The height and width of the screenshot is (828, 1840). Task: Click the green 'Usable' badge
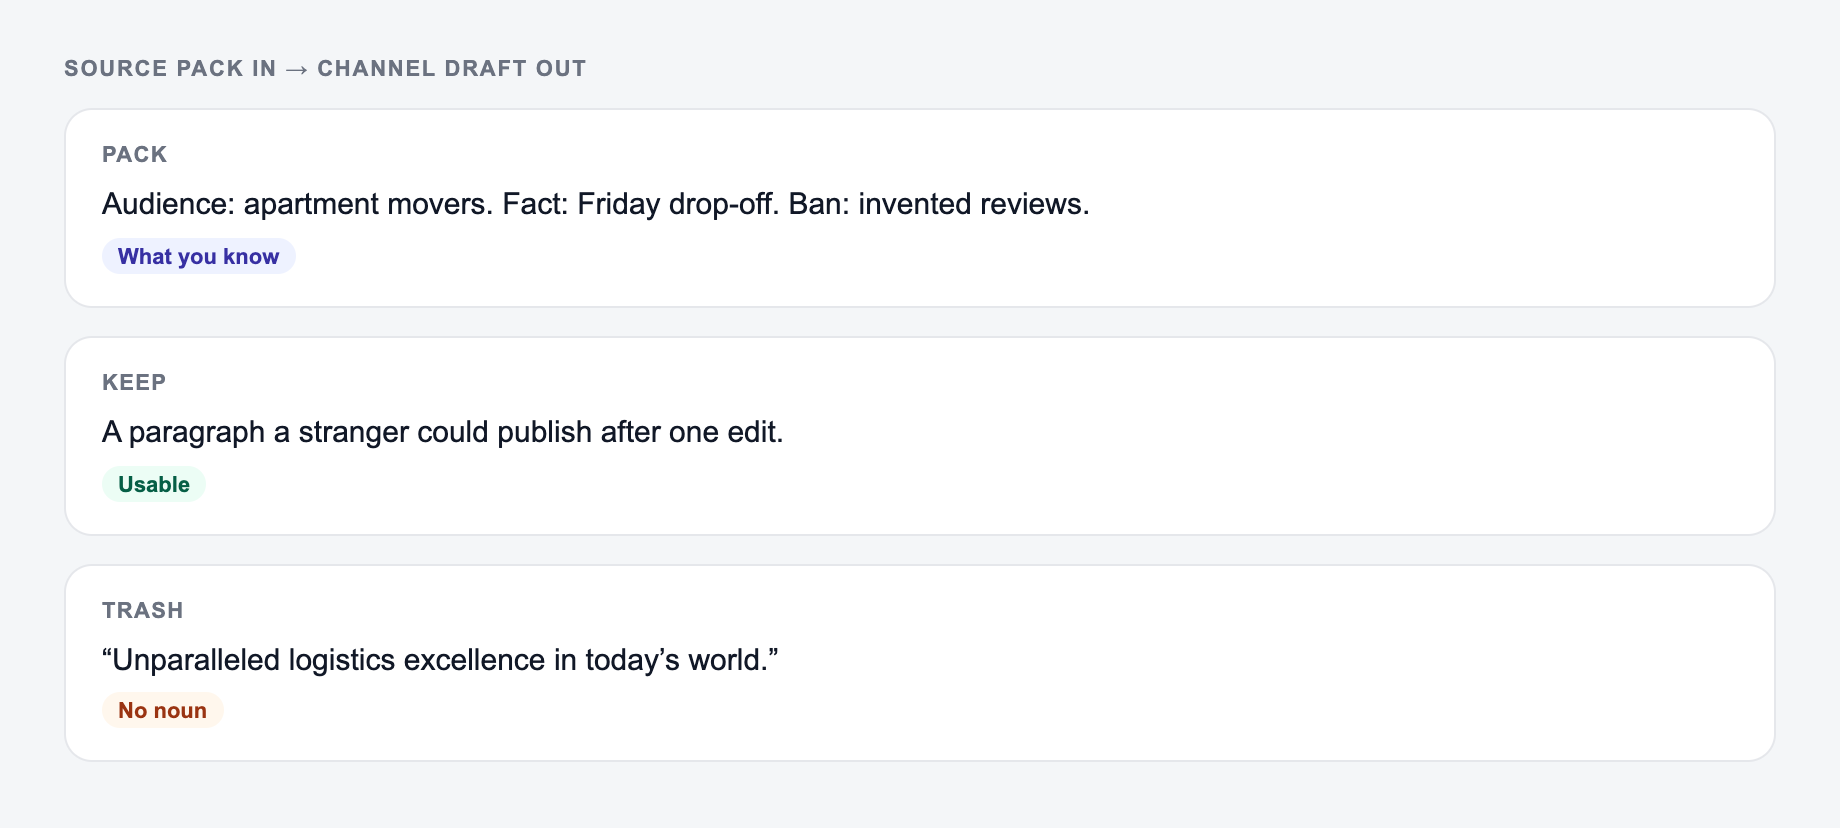pos(154,484)
